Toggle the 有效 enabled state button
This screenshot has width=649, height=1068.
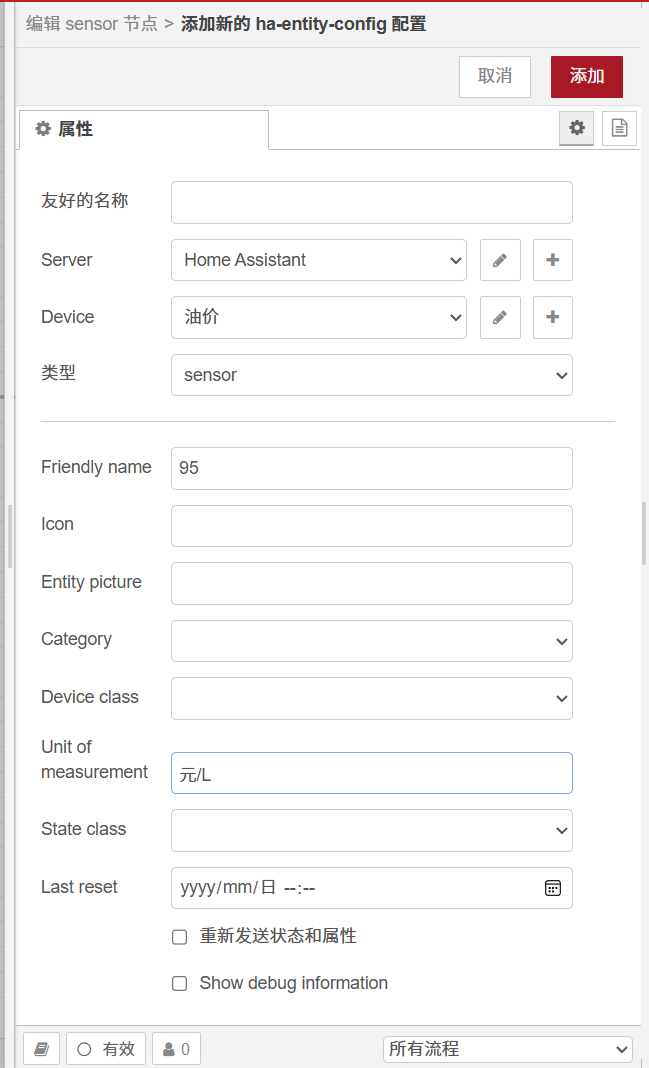point(106,1049)
